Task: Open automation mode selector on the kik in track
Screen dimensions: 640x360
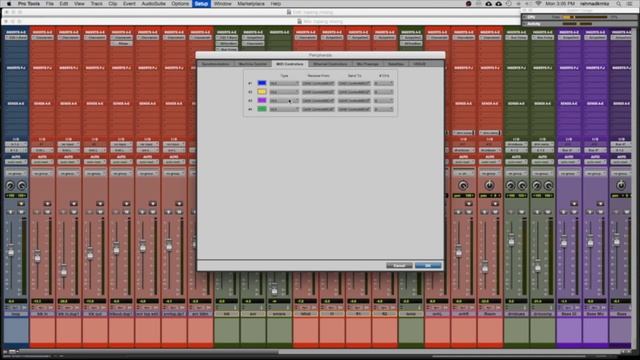Action: click(42, 162)
